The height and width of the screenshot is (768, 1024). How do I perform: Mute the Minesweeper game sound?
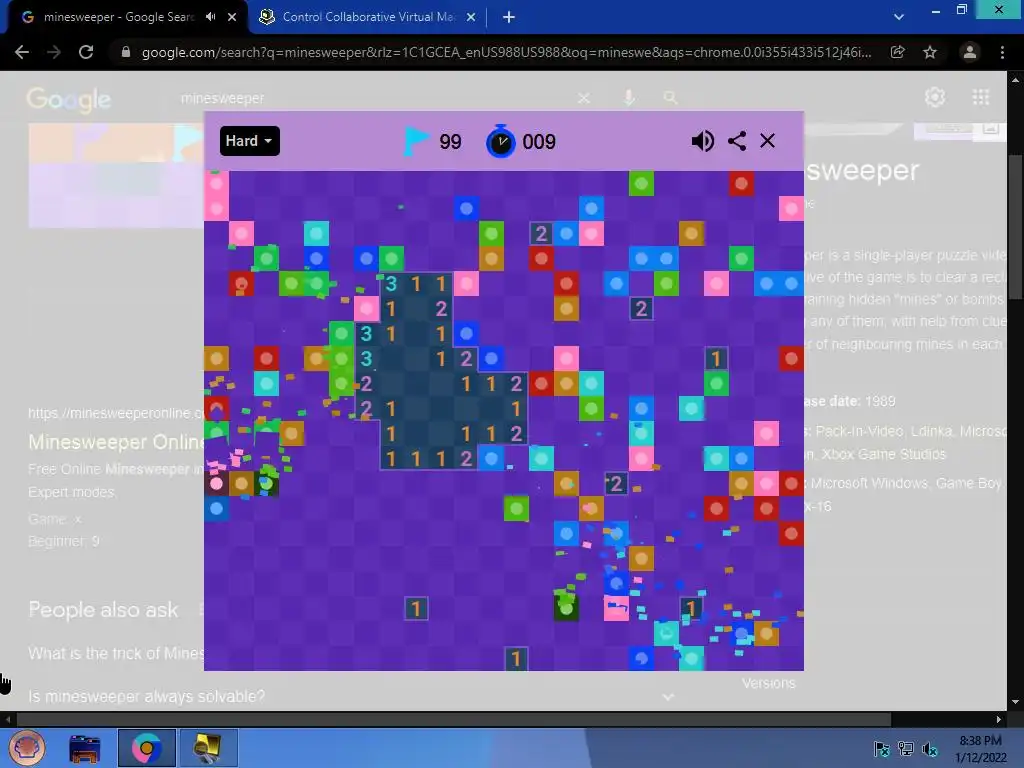click(x=703, y=141)
